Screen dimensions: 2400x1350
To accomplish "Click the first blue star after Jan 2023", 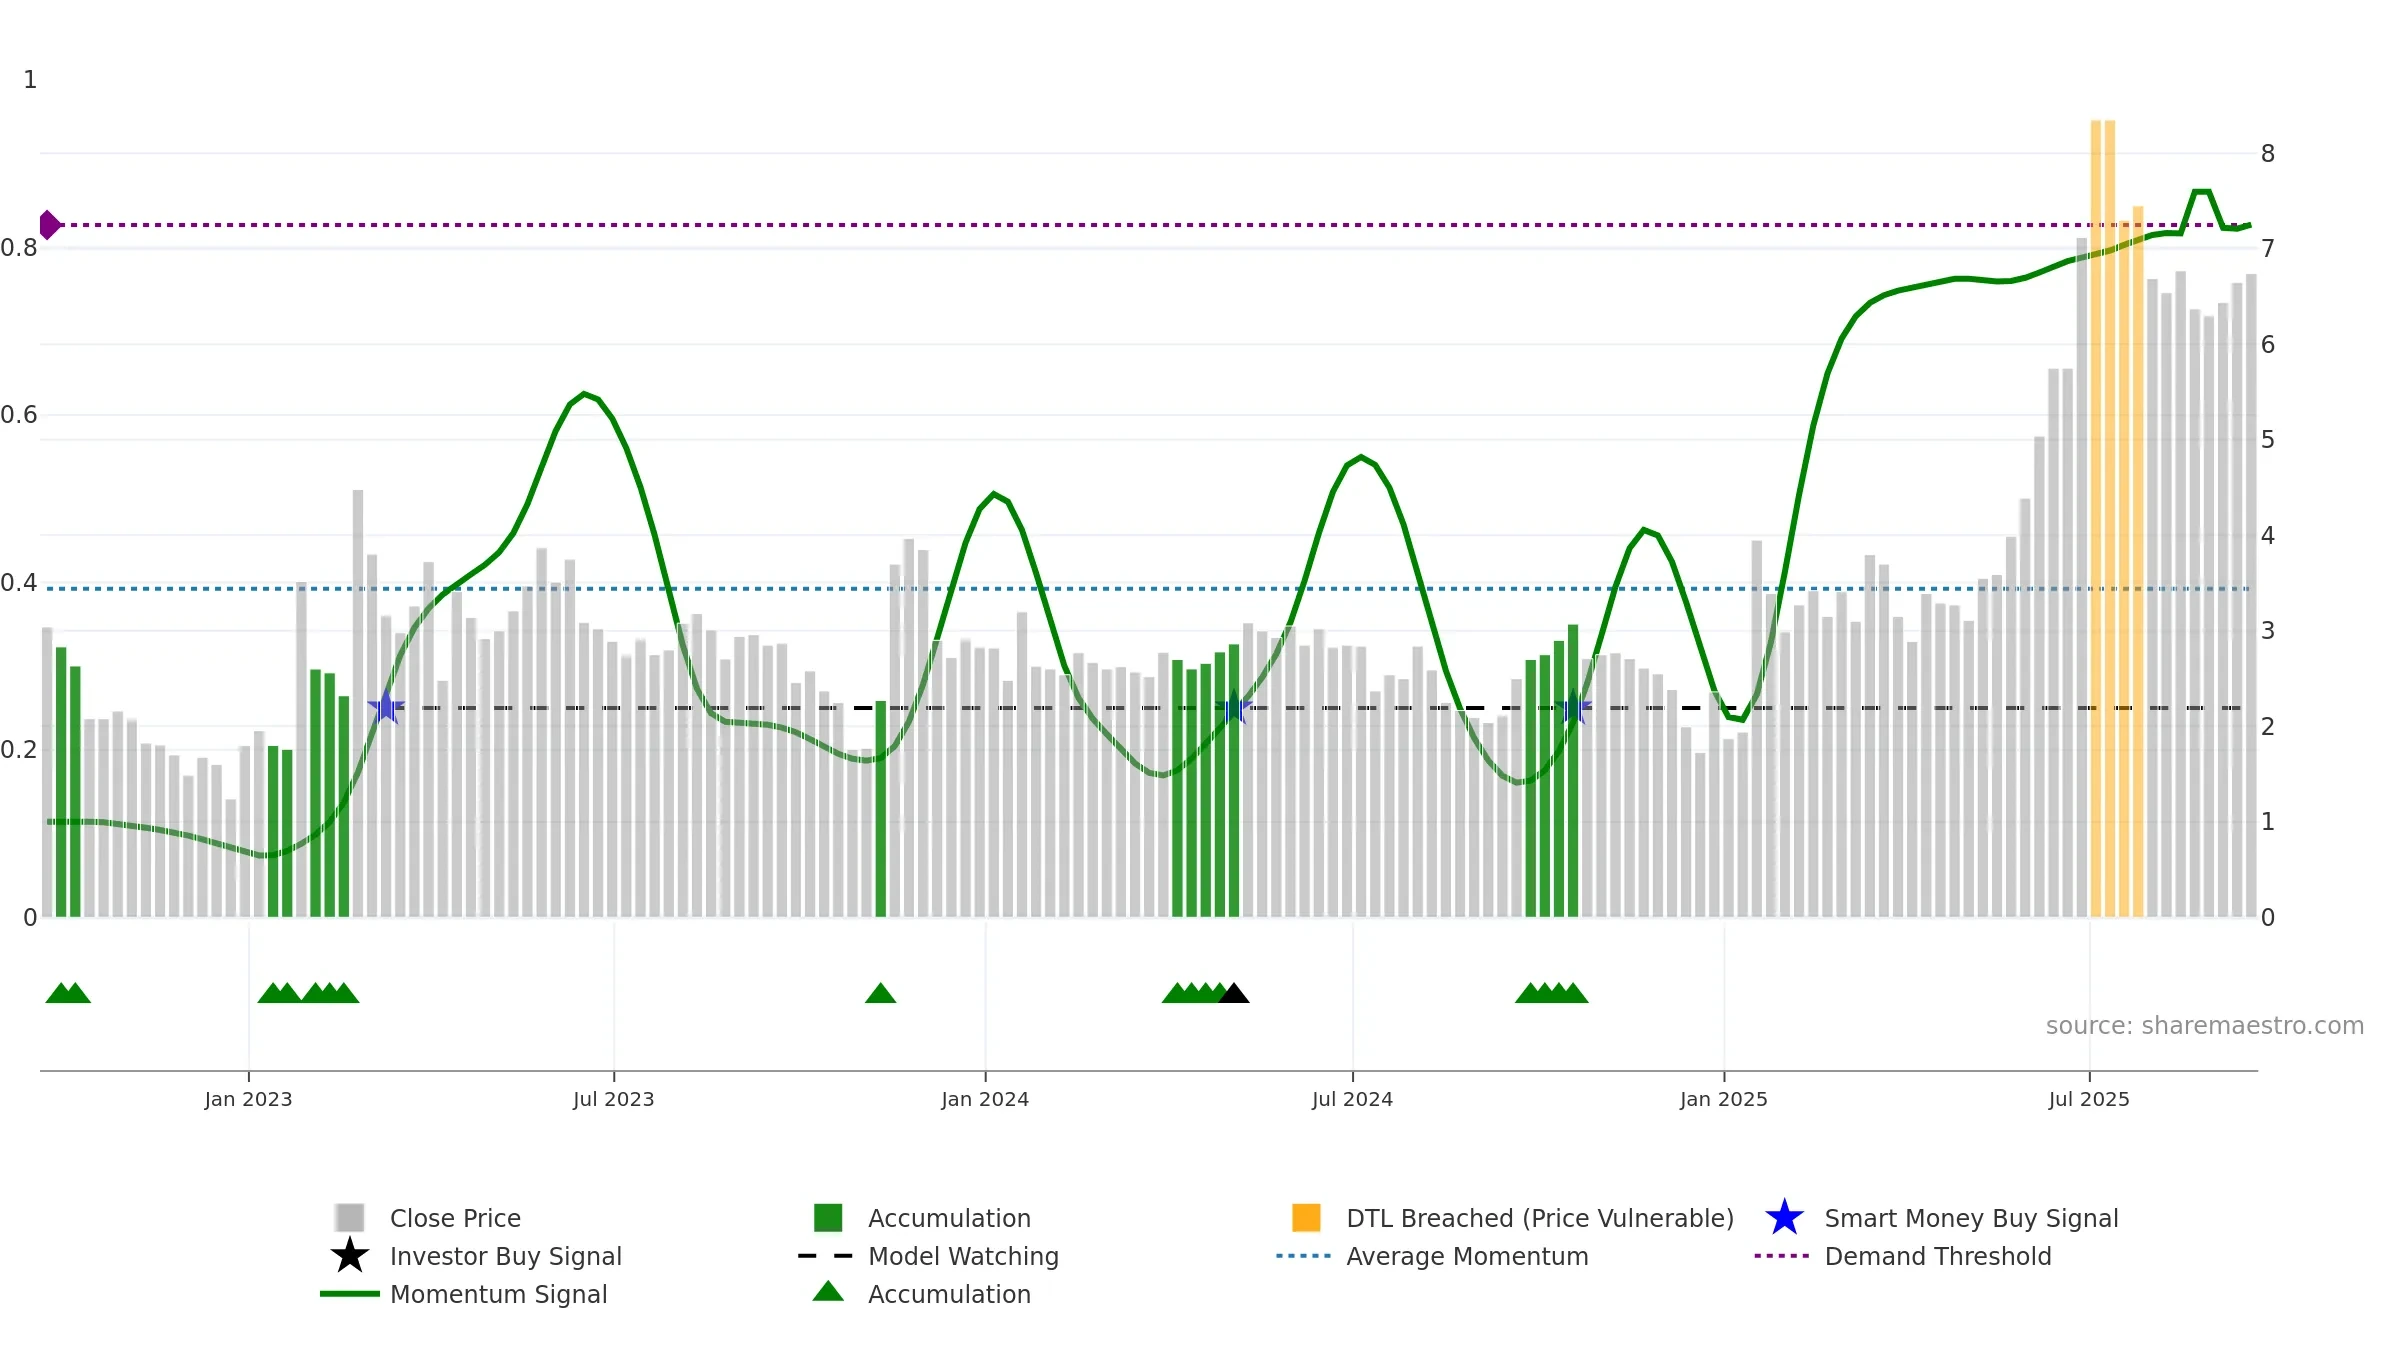I will [x=386, y=708].
